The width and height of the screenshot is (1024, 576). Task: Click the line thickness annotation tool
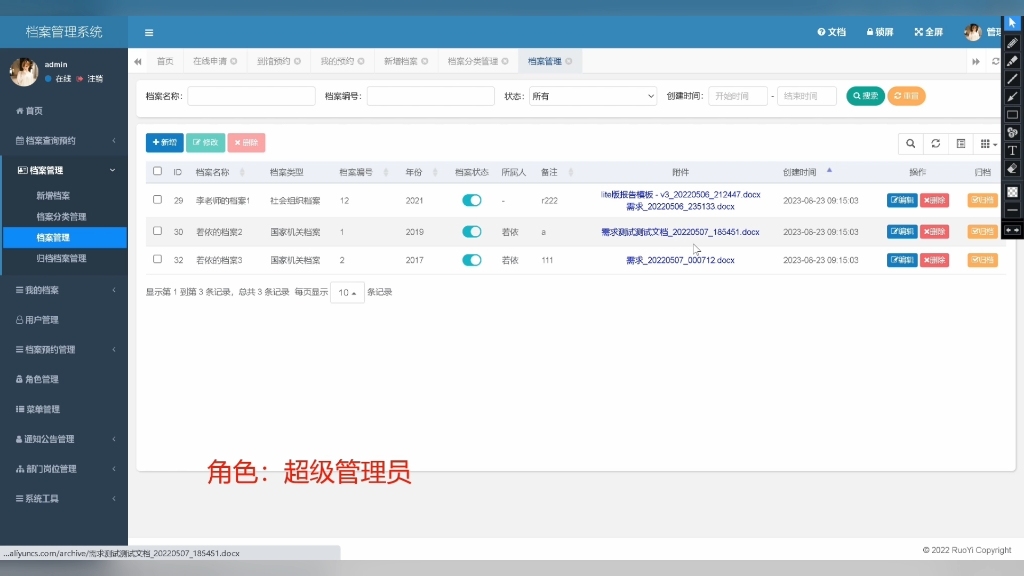[1012, 210]
